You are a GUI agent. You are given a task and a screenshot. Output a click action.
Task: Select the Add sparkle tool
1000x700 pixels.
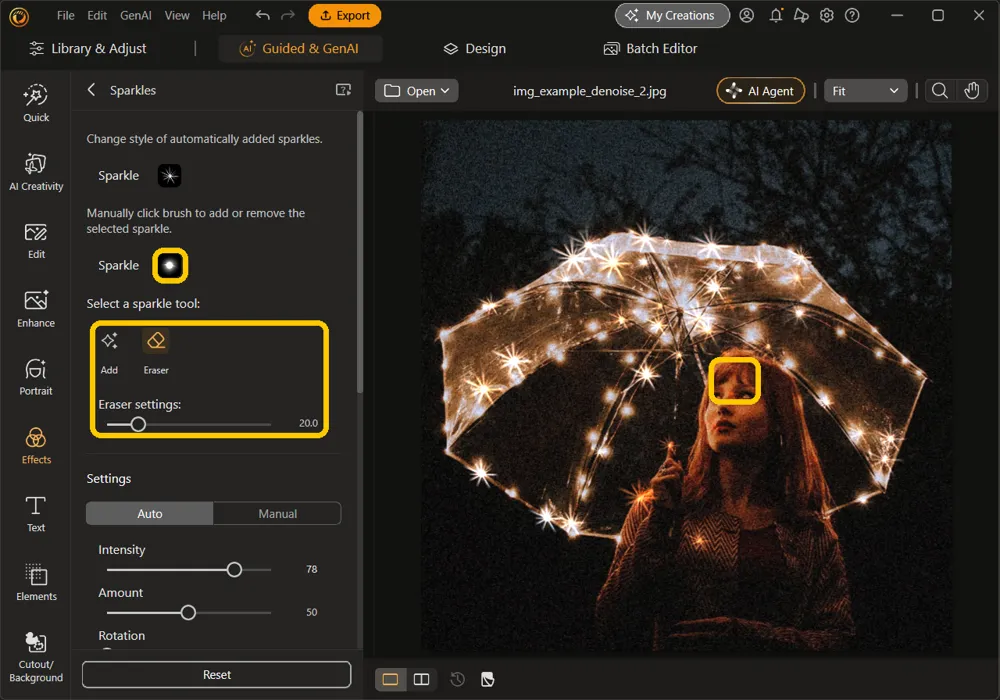[109, 353]
